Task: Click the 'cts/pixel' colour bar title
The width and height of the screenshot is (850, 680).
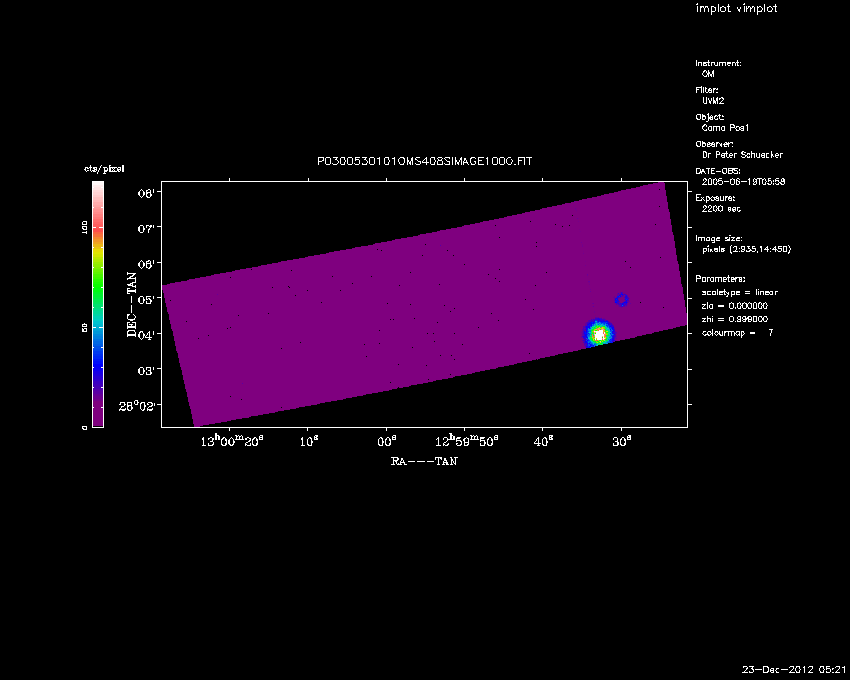Action: [104, 169]
